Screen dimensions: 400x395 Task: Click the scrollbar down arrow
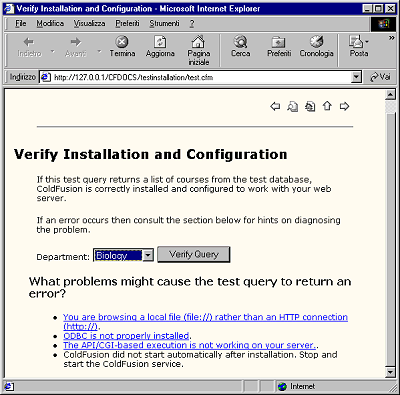[x=390, y=372]
